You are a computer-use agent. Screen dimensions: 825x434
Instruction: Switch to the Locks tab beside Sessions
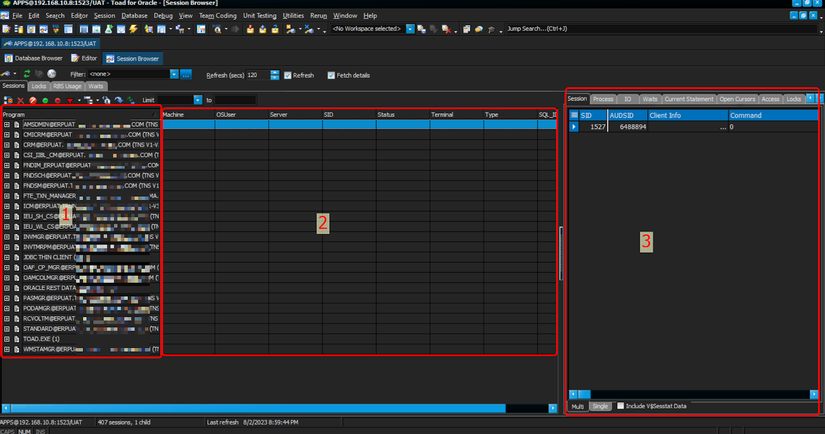click(39, 87)
